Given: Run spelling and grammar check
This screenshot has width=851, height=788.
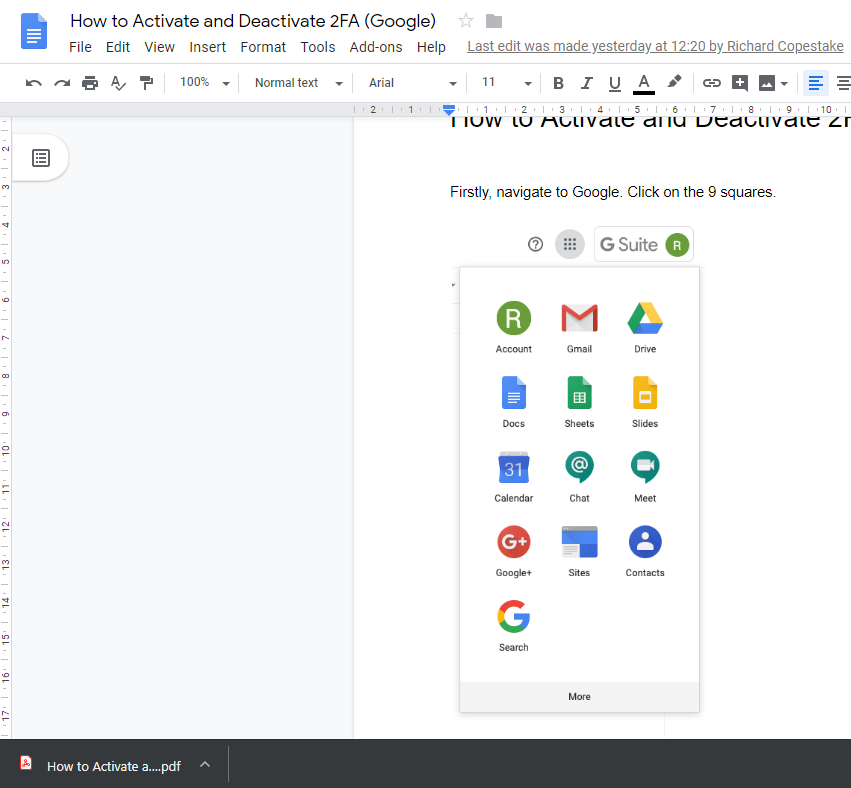Looking at the screenshot, I should point(118,83).
